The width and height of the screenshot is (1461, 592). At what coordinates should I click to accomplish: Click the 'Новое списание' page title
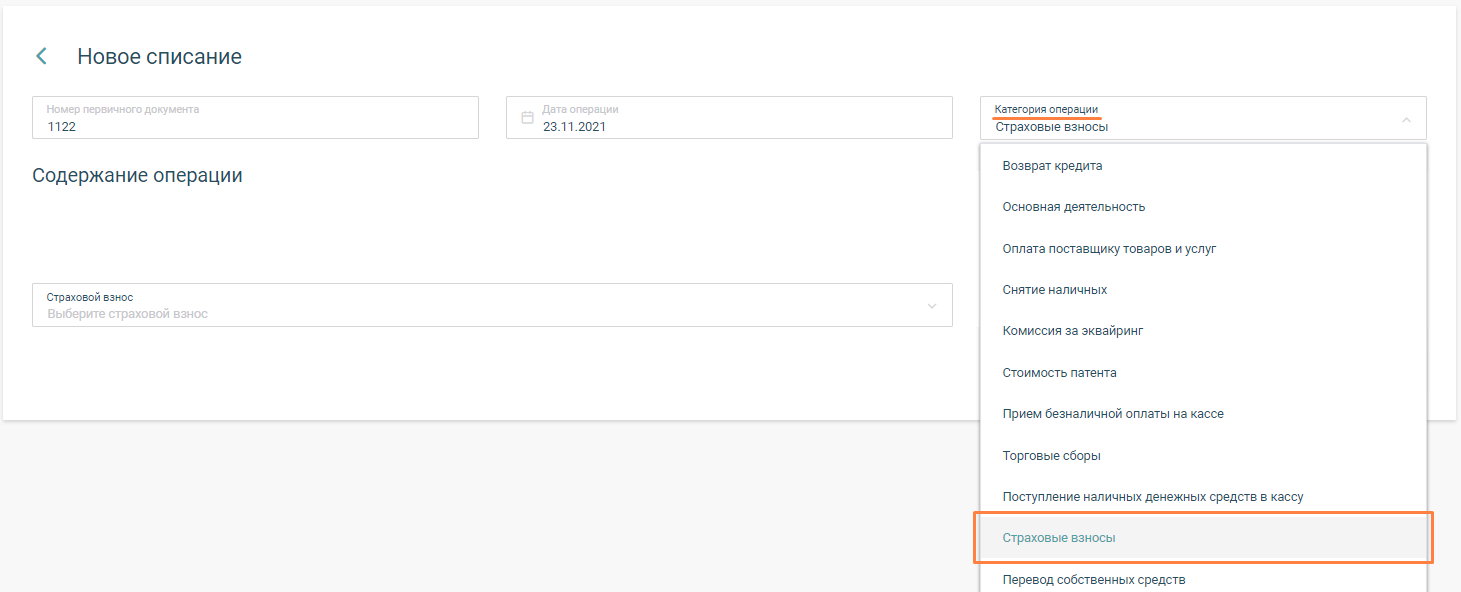click(160, 57)
